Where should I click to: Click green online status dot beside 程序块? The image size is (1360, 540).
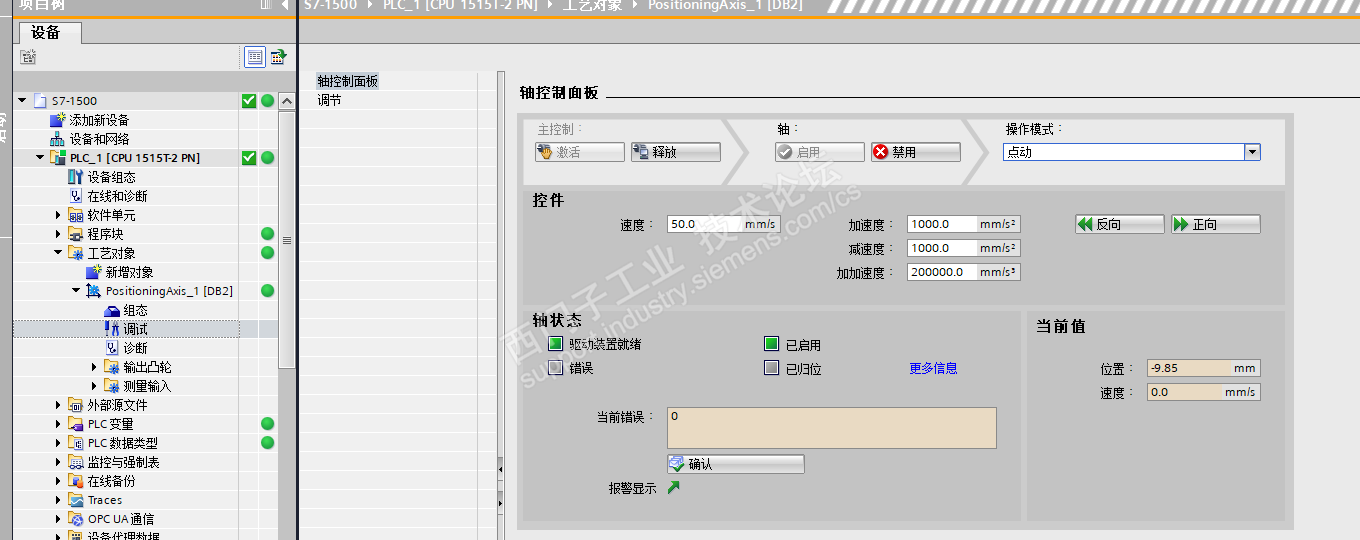267,234
